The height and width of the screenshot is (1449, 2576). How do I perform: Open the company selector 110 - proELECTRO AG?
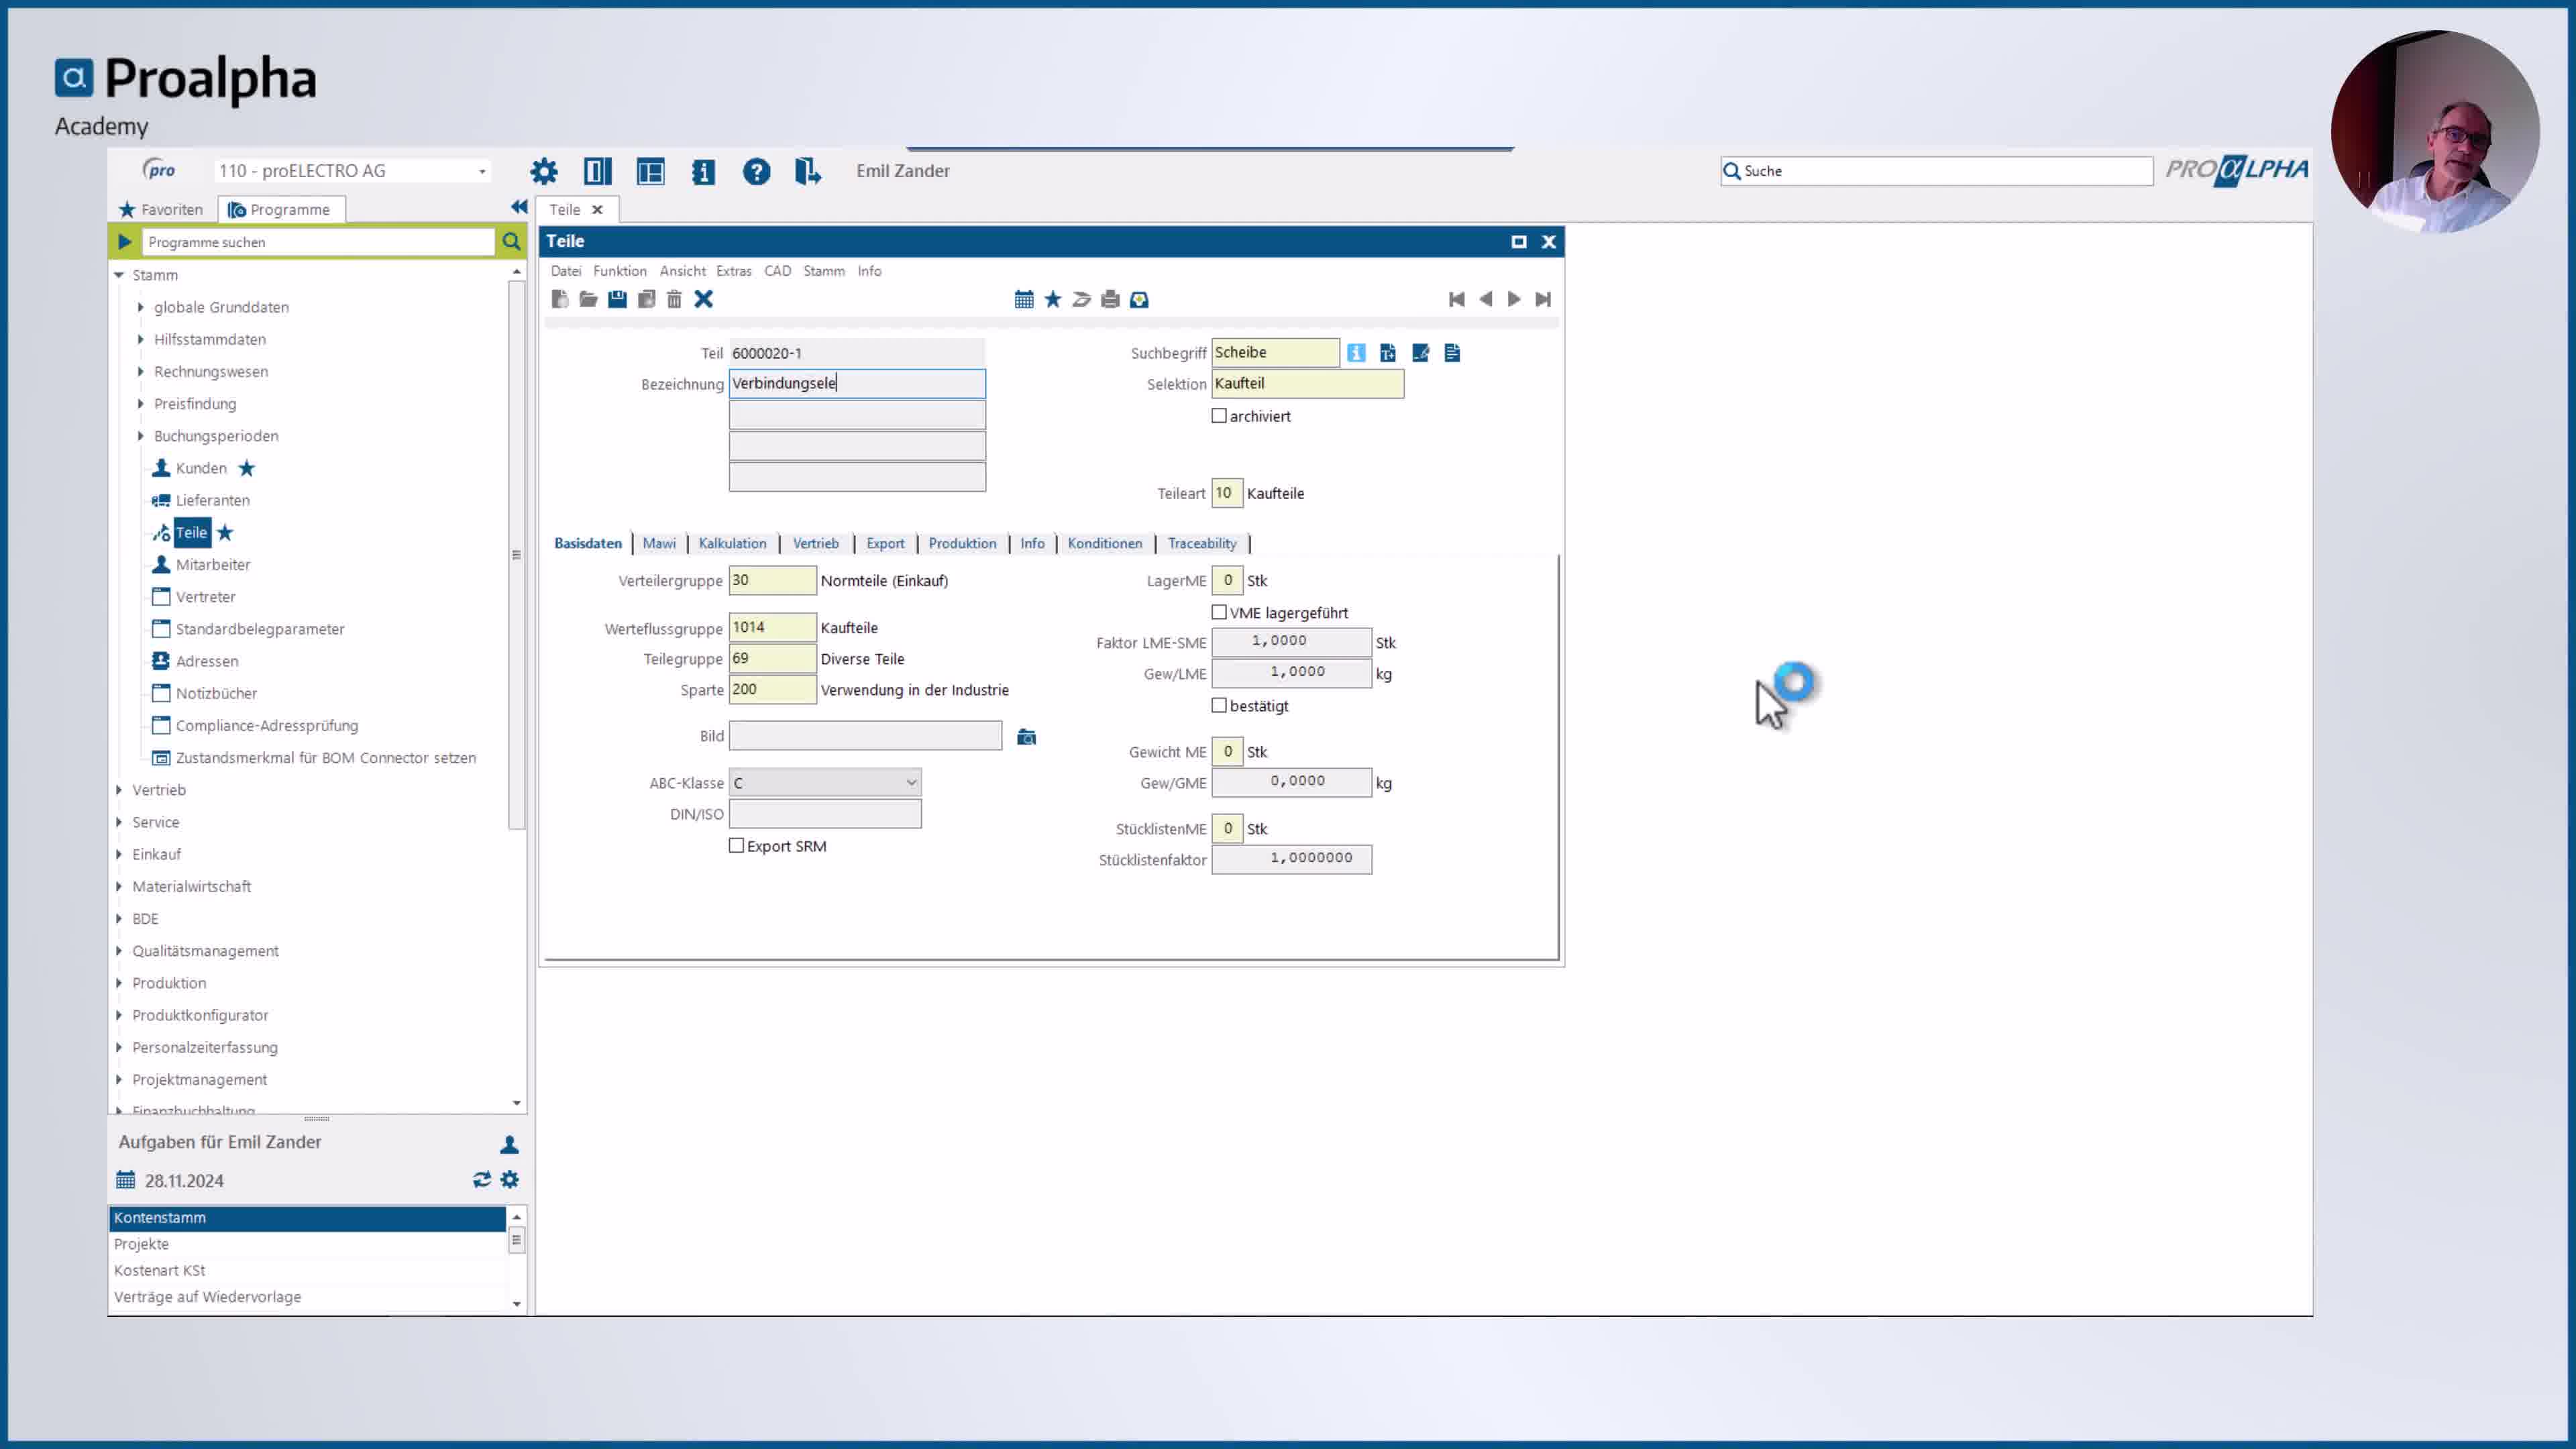[352, 171]
